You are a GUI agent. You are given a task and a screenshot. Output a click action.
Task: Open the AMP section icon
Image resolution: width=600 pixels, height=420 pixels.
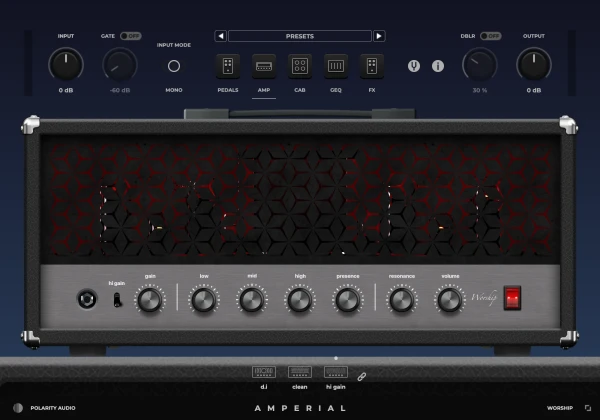tap(264, 66)
